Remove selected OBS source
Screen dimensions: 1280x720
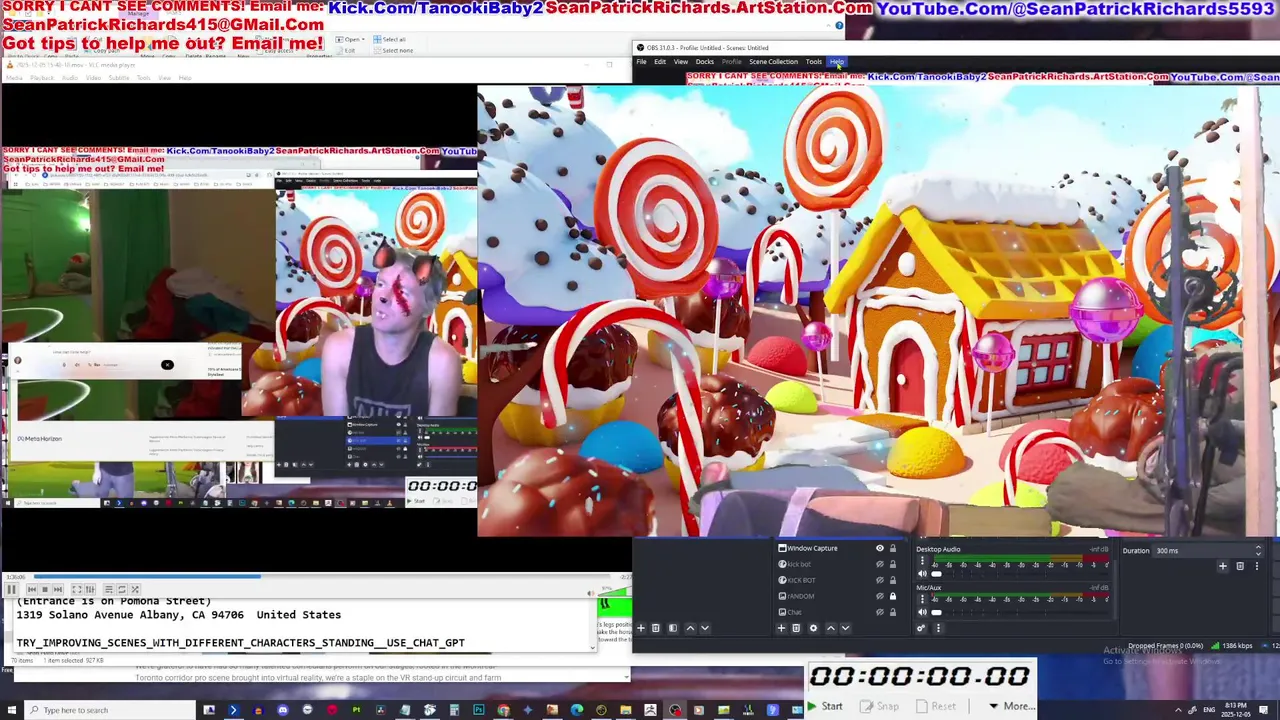click(x=796, y=628)
